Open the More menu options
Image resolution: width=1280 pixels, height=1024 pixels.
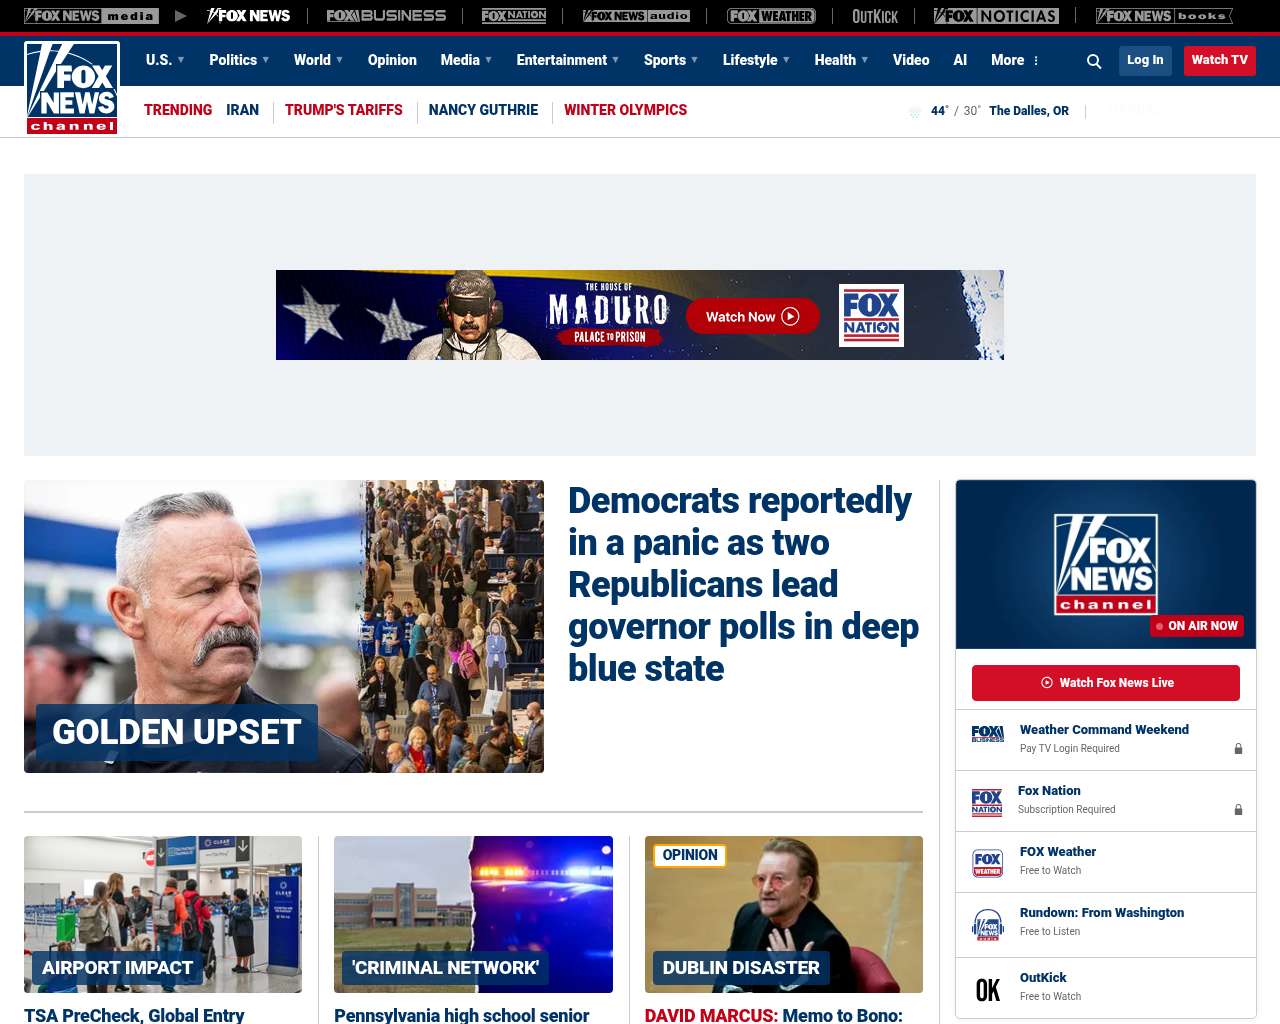click(1015, 60)
